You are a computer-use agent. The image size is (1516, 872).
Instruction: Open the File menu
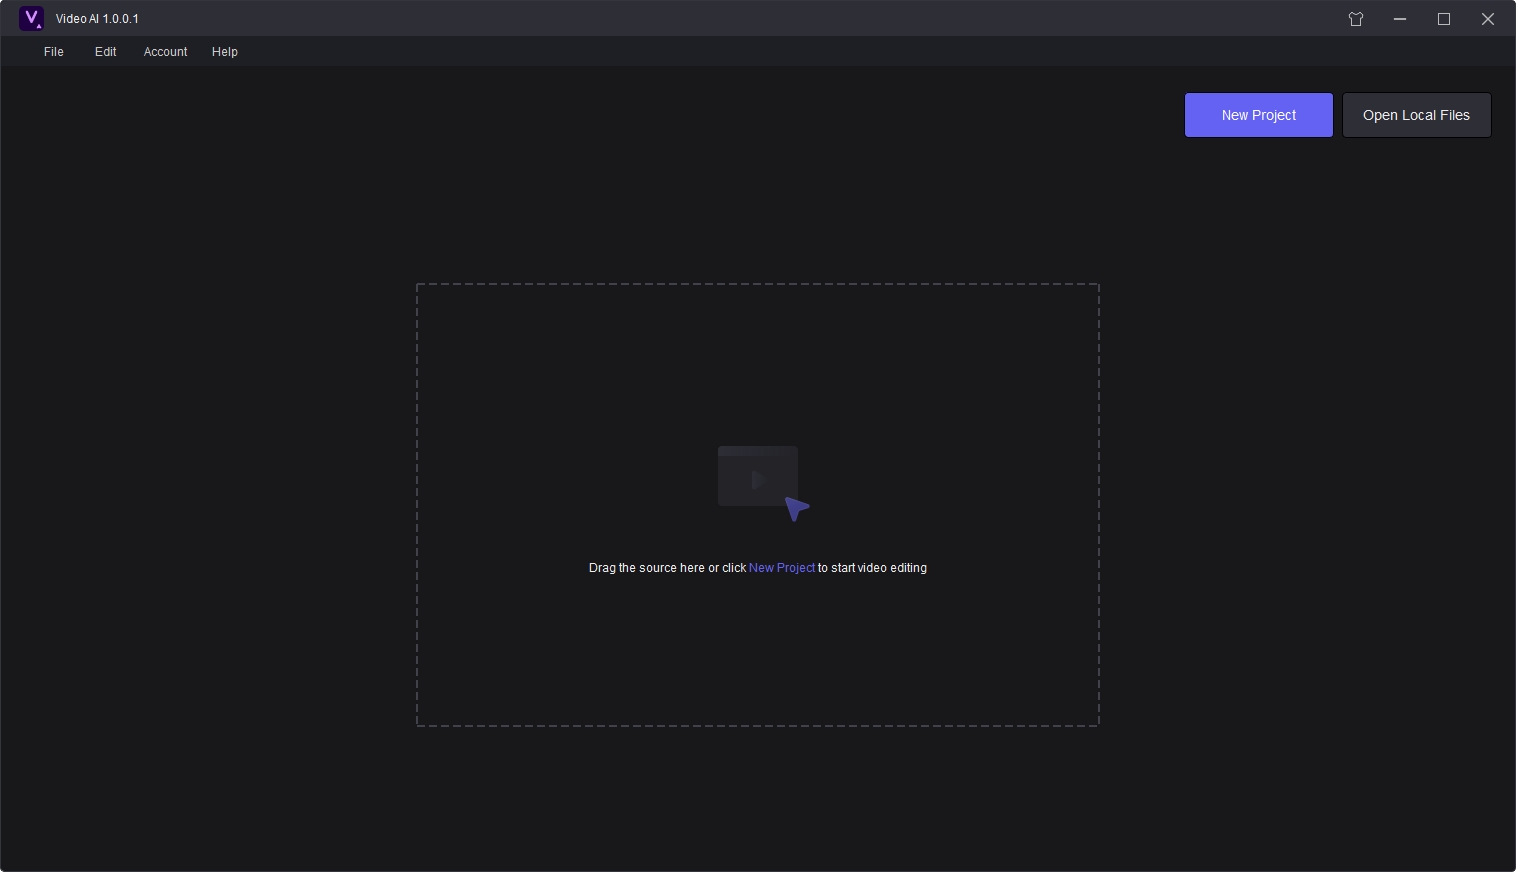(x=53, y=51)
